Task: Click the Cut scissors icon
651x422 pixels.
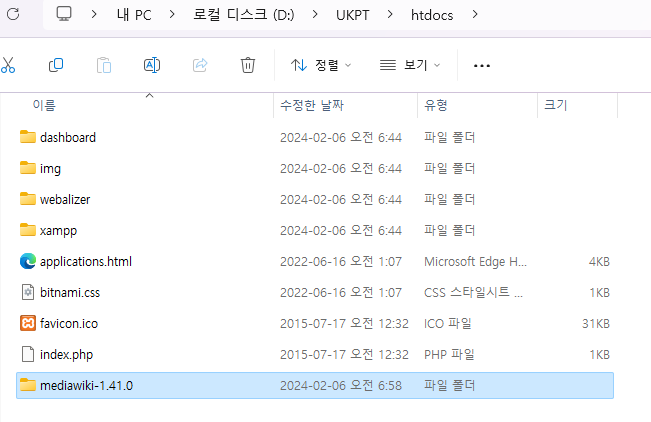Action: coord(8,65)
